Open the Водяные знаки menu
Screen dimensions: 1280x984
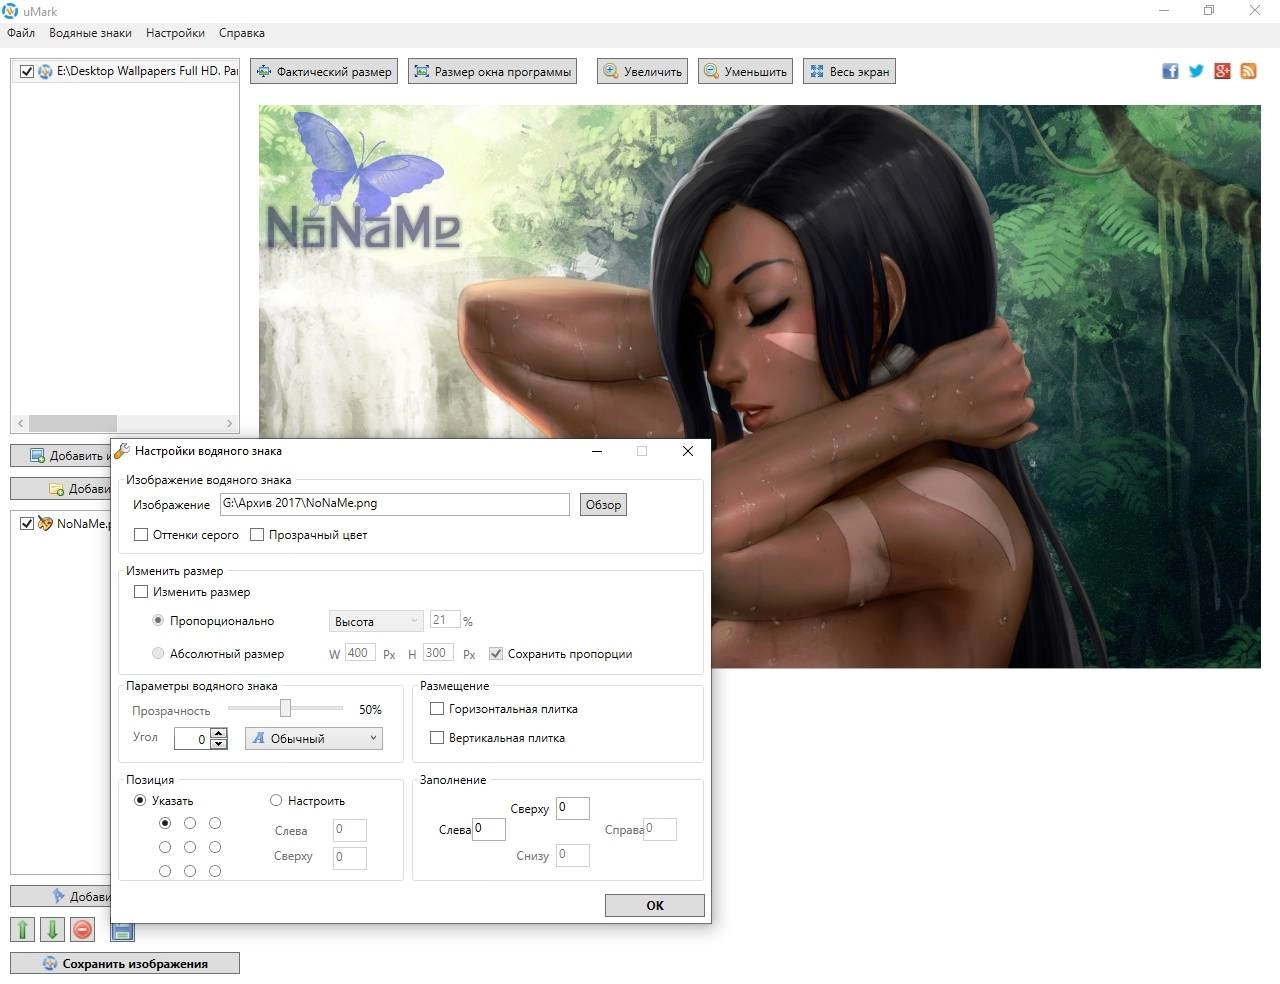click(90, 33)
